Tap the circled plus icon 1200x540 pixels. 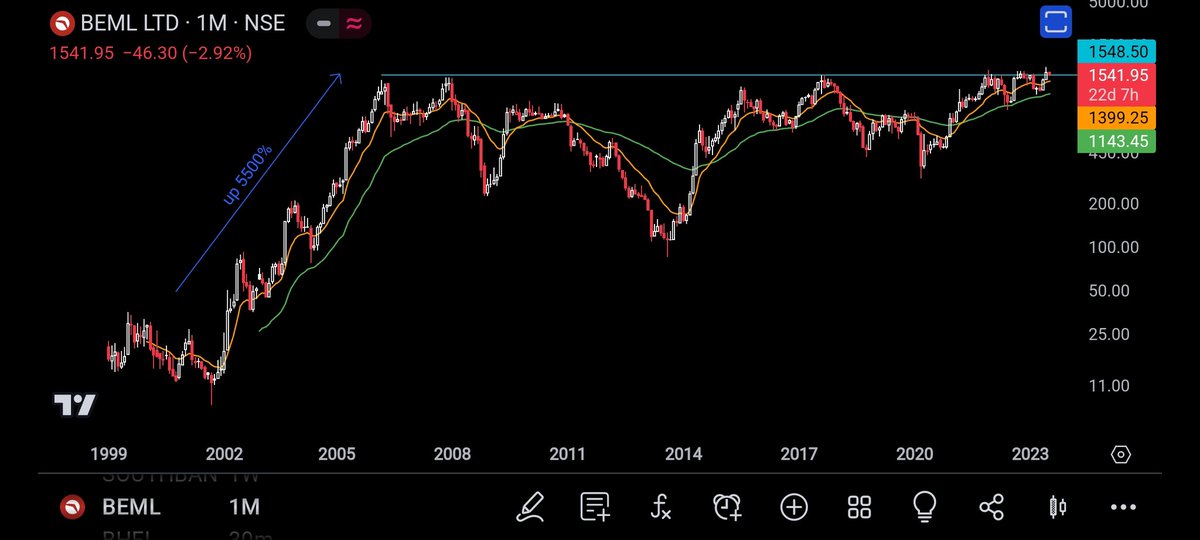coord(794,507)
